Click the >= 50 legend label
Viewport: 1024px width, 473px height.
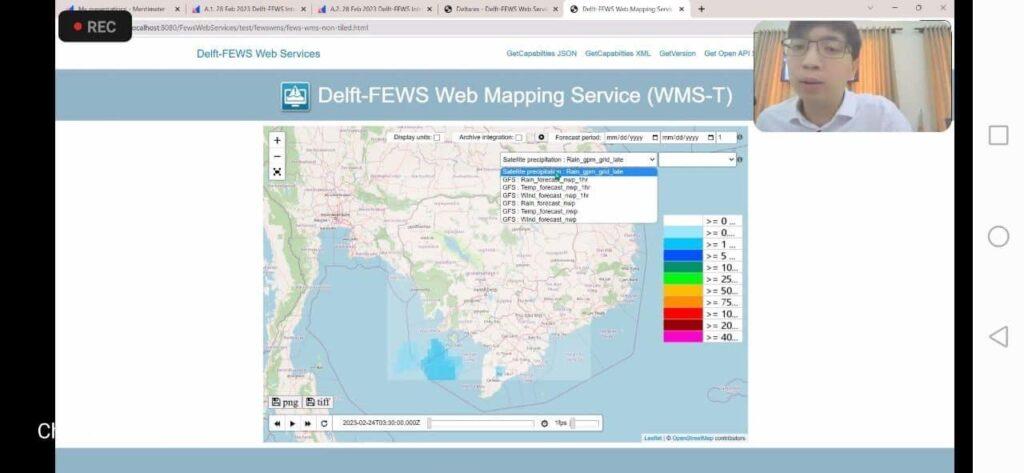click(722, 291)
